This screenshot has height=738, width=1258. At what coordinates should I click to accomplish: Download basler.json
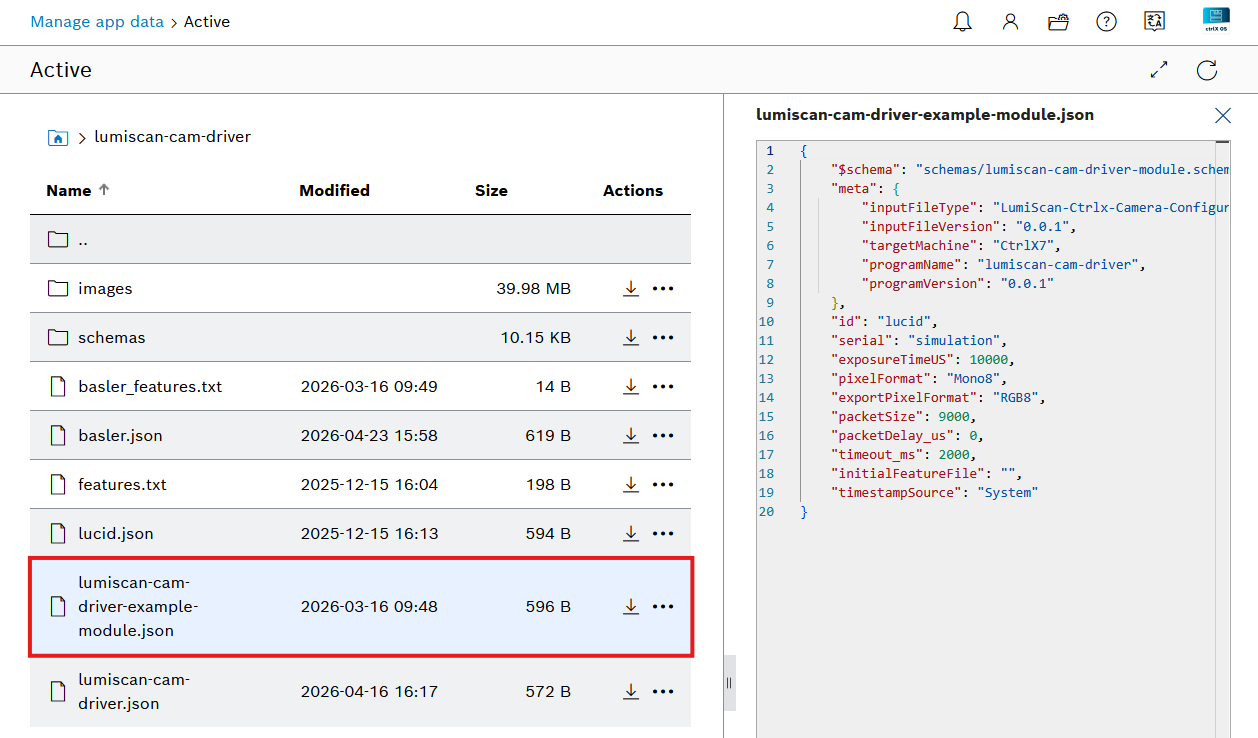(x=631, y=436)
